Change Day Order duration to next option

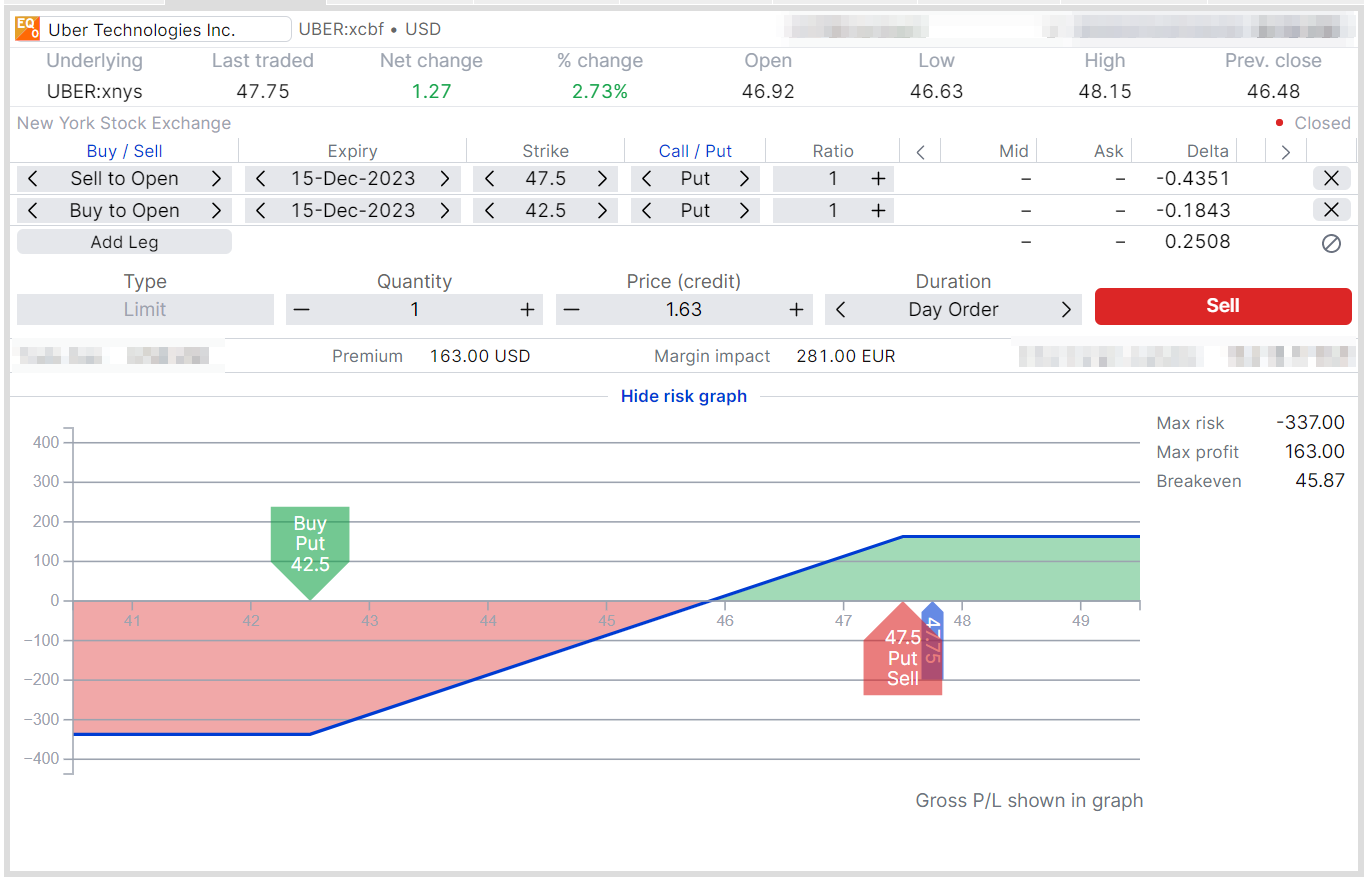(x=1066, y=310)
